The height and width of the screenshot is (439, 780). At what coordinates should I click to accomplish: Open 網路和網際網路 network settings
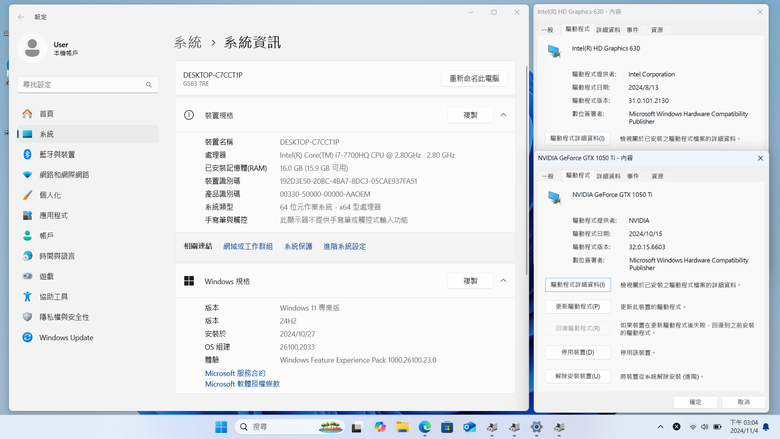tap(88, 175)
